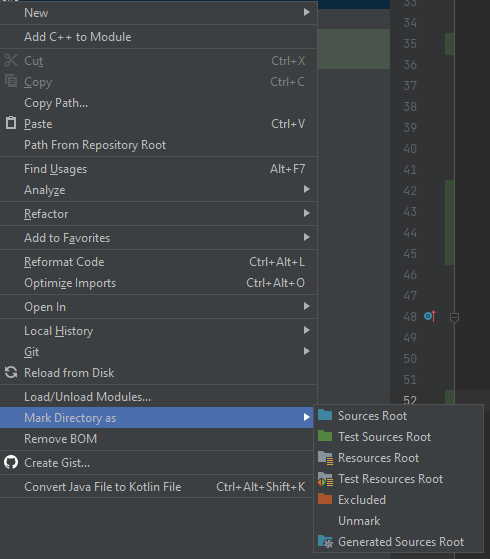Viewport: 490px width, 559px height.
Task: Choose Reformat Code
Action: click(x=159, y=262)
